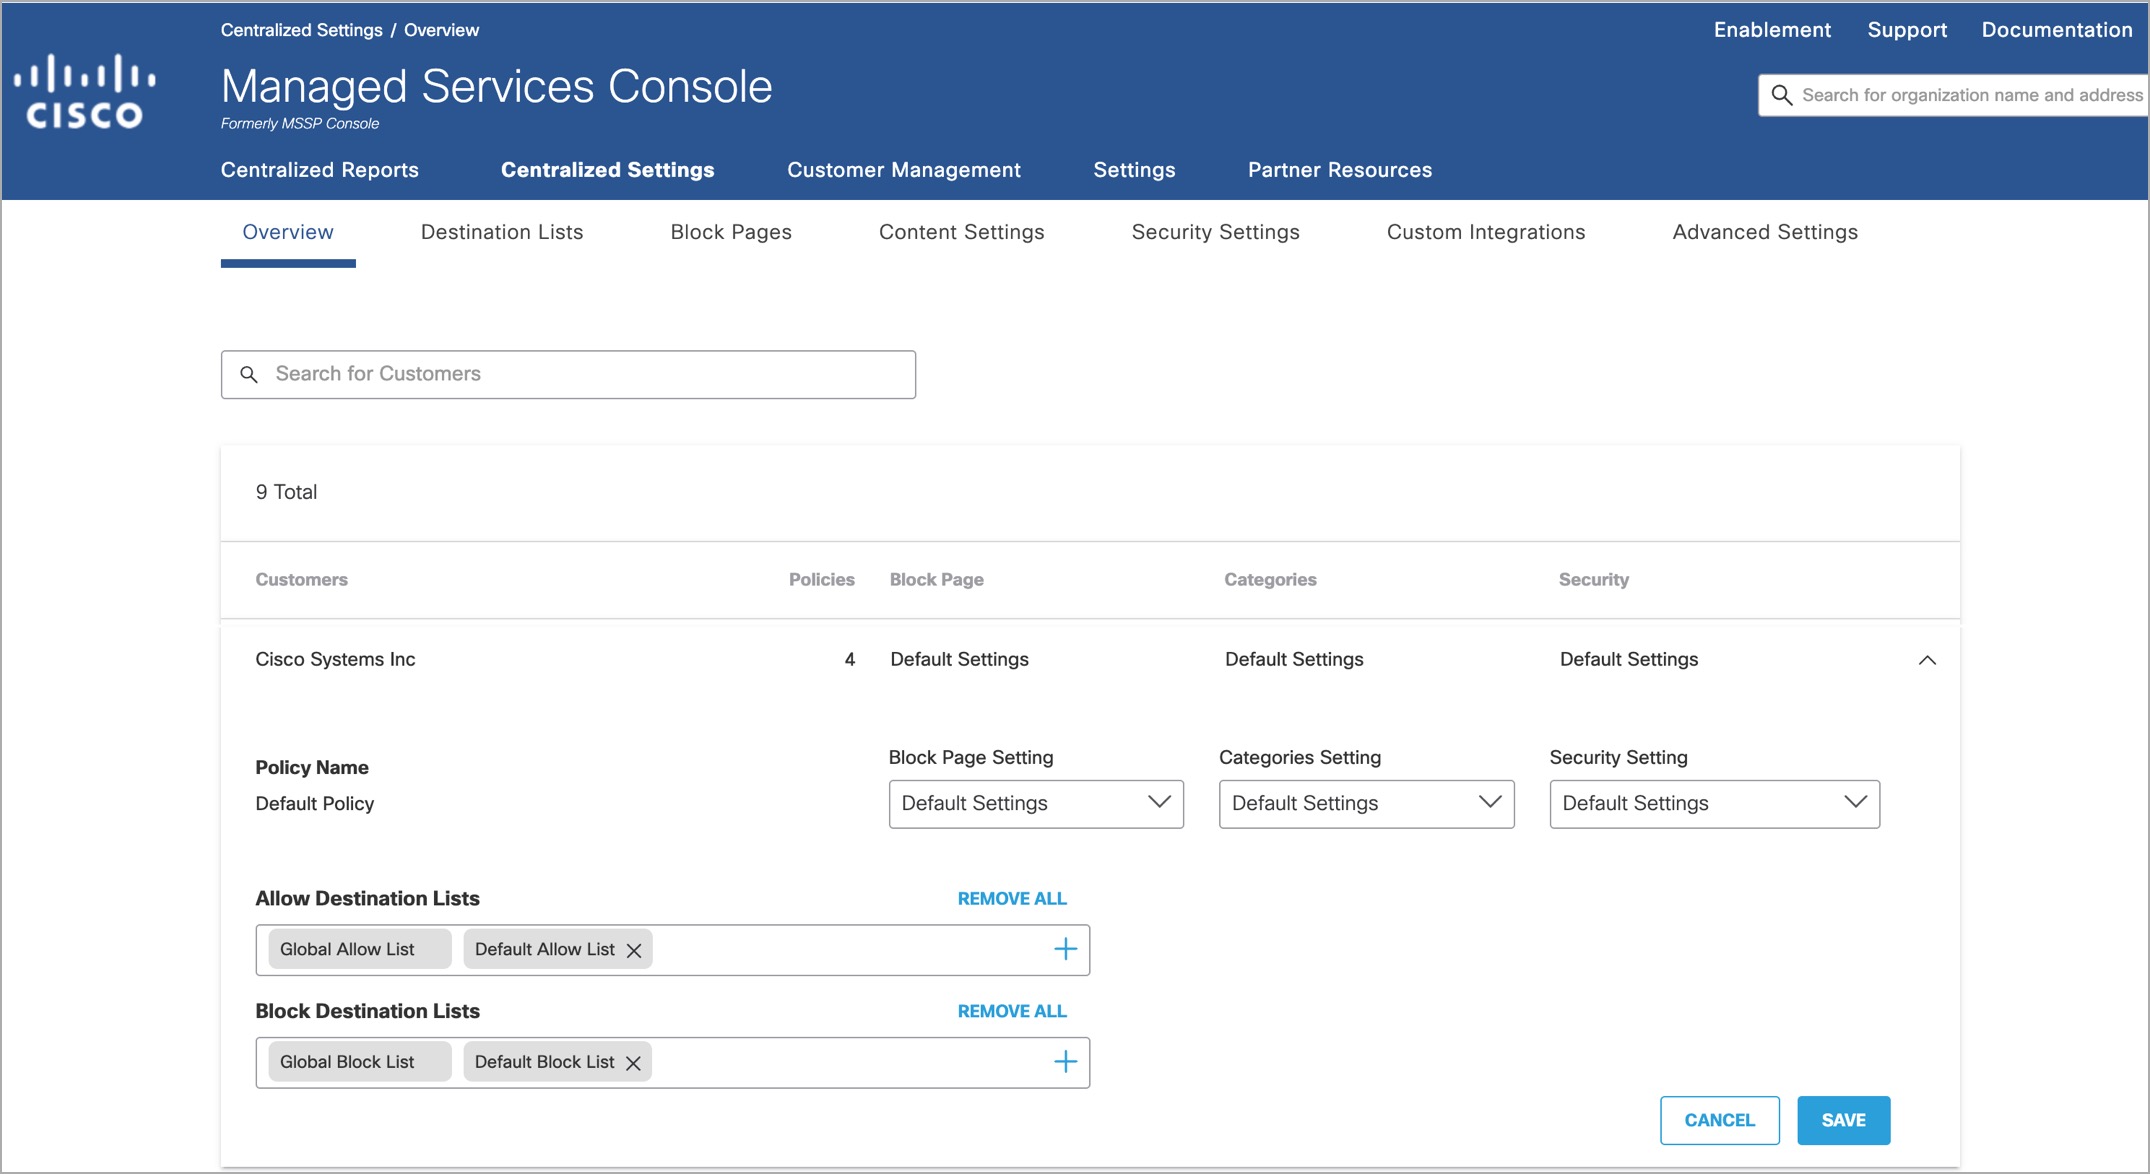2150x1174 pixels.
Task: Open the Security Setting dropdown
Action: tap(1713, 804)
